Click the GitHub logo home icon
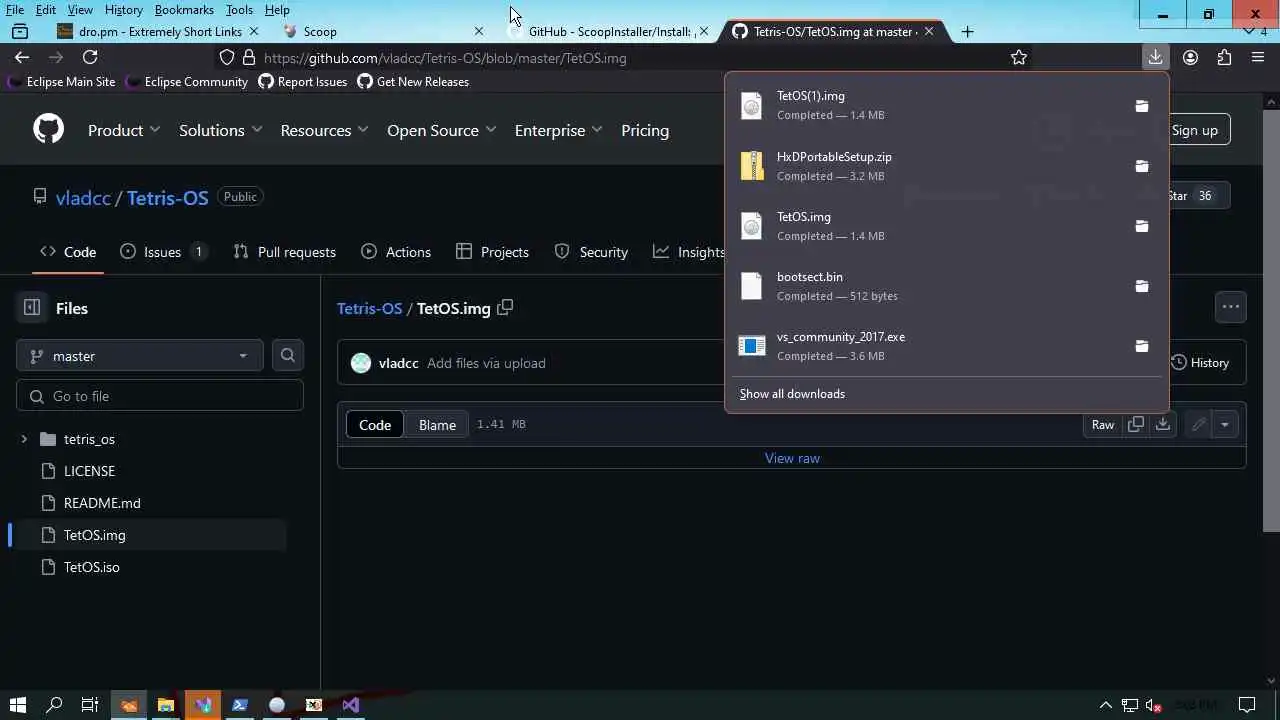 tap(48, 130)
